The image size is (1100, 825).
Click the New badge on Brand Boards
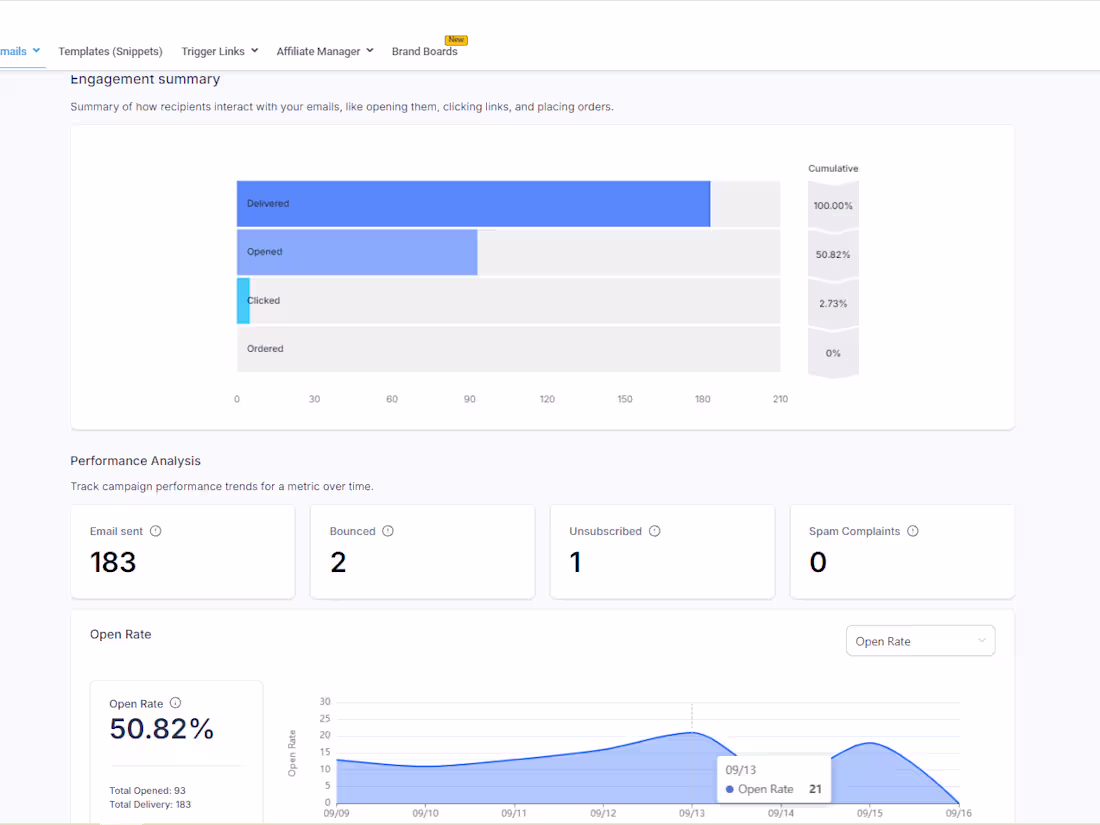pos(456,40)
